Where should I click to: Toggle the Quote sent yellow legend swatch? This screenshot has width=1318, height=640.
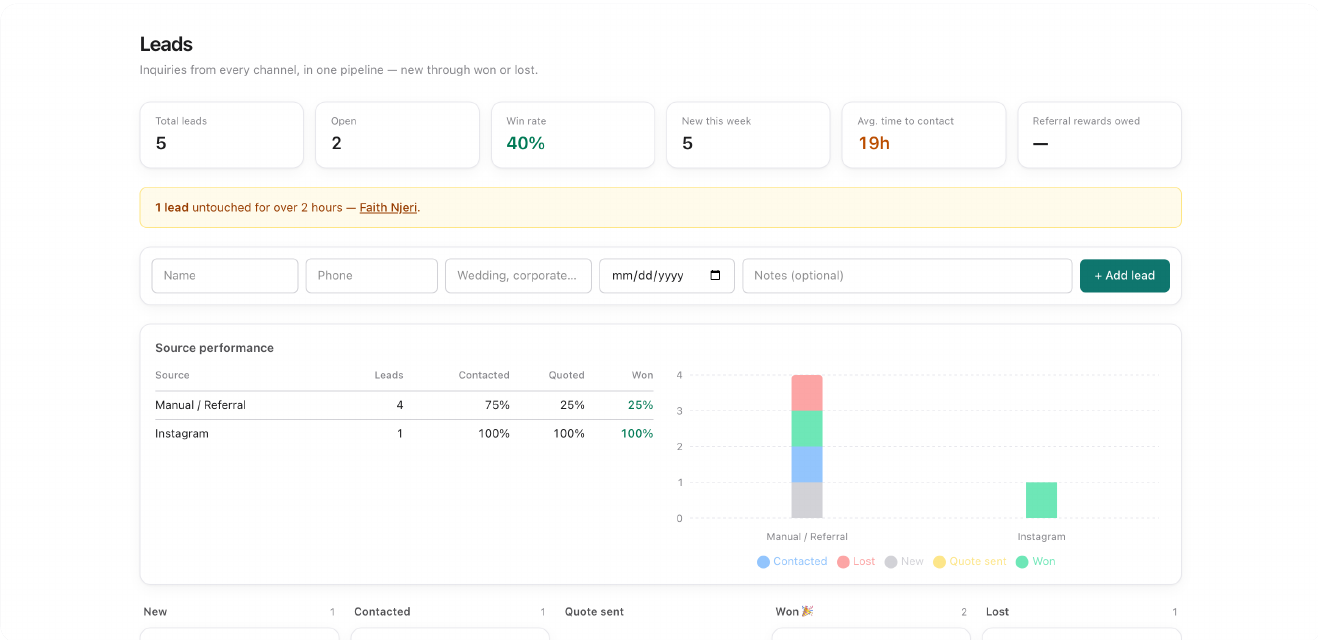pyautogui.click(x=939, y=562)
